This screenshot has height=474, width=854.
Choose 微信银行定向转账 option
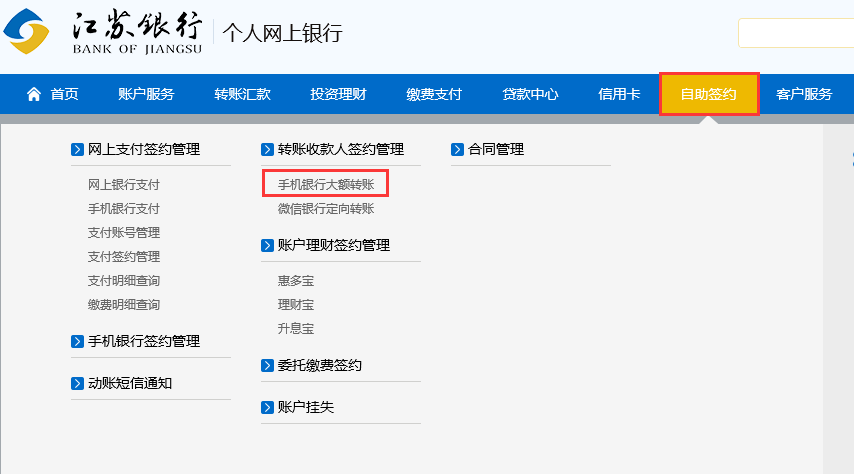point(326,209)
